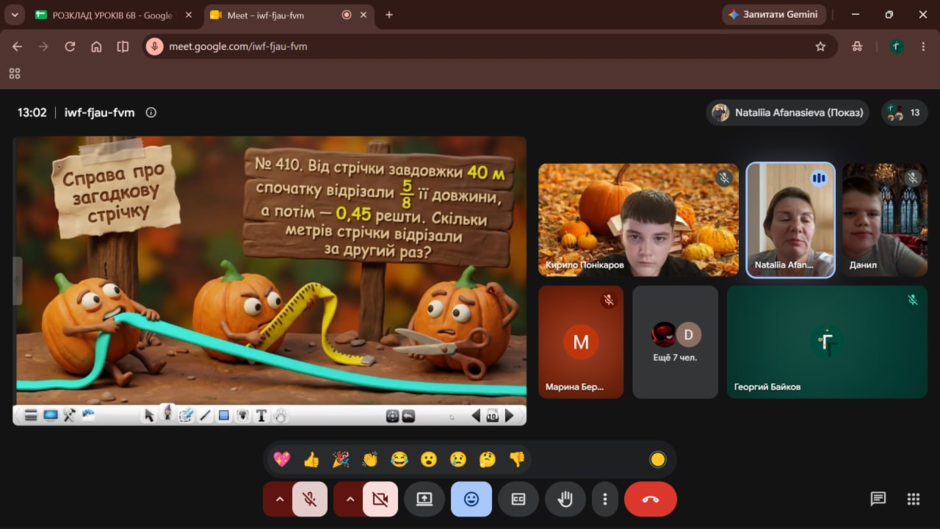Toggle the camera on/off button
The image size is (940, 529).
coord(380,499)
